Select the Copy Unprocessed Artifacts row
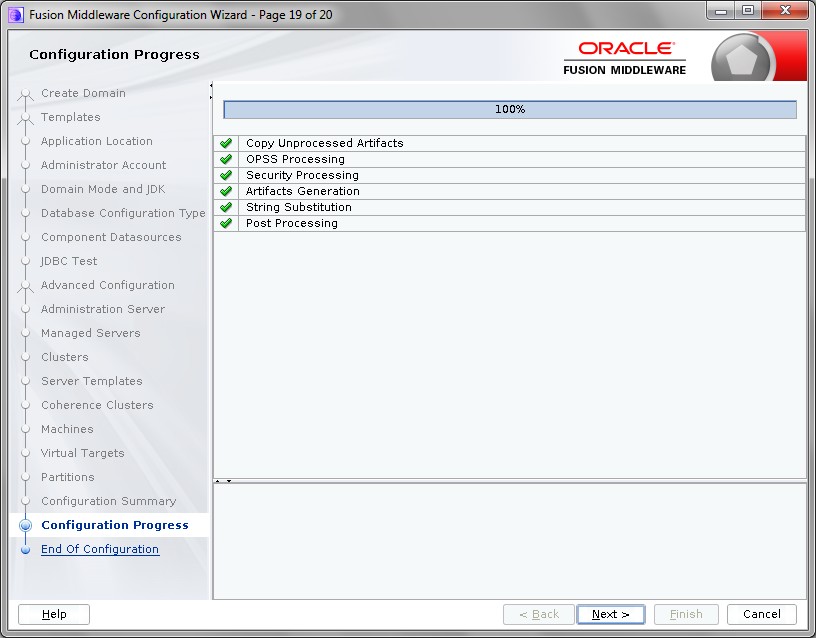This screenshot has width=816, height=638. point(509,143)
